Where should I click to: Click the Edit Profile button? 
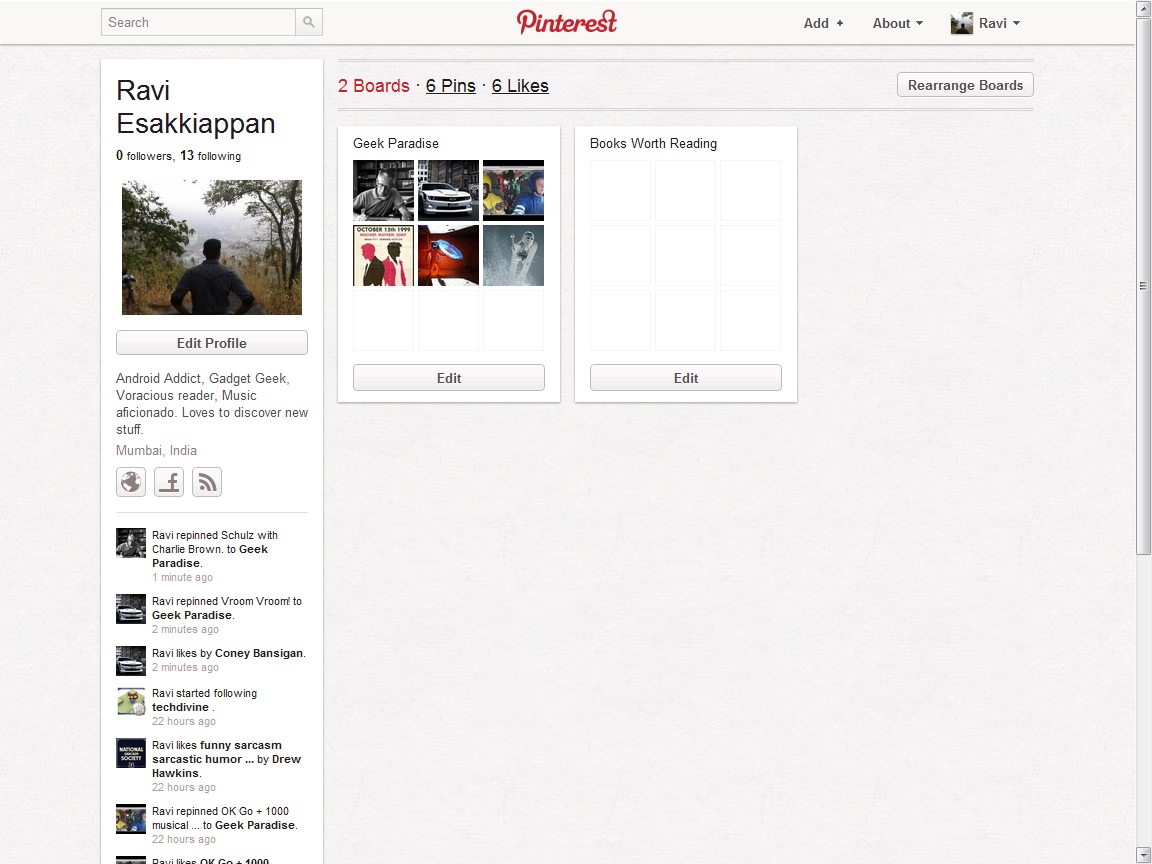[x=212, y=343]
